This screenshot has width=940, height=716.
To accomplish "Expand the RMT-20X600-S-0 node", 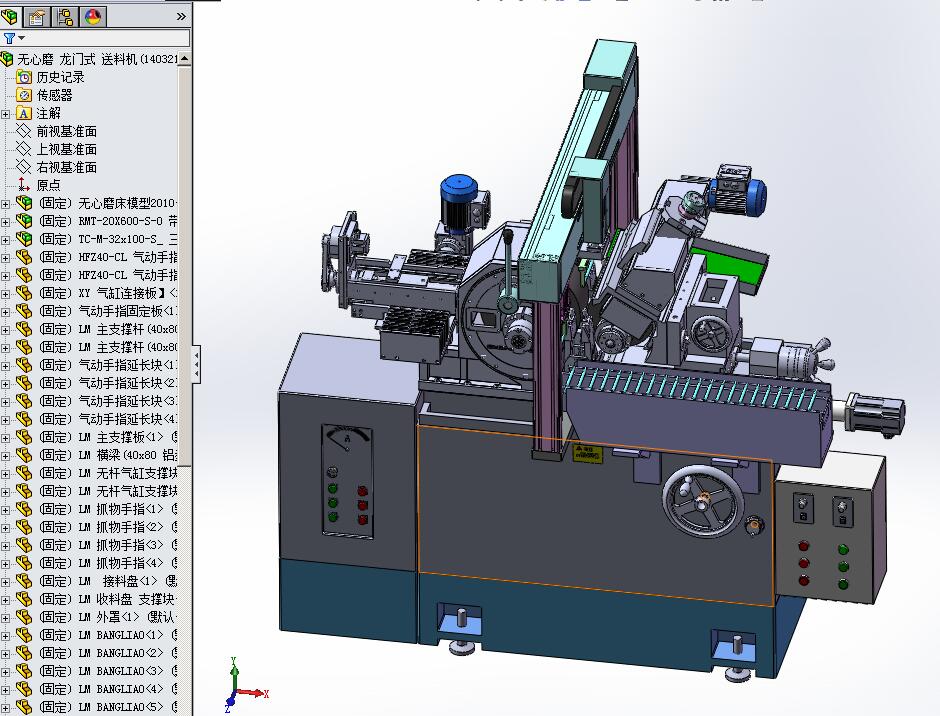I will tap(5, 222).
